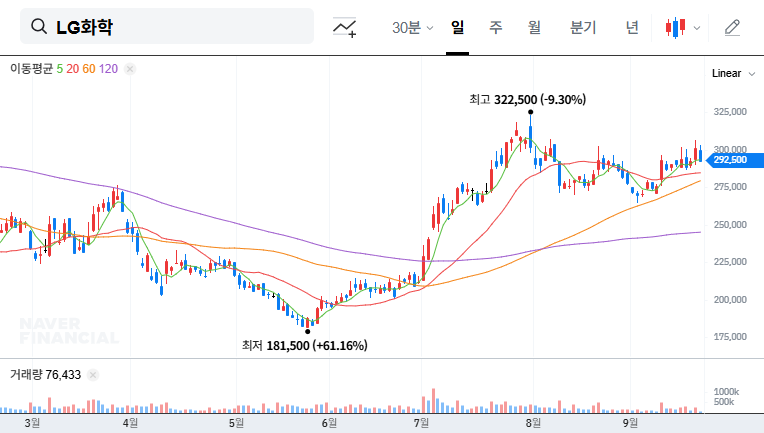Switch to the 주 weekly tab
This screenshot has width=764, height=433.
[496, 27]
